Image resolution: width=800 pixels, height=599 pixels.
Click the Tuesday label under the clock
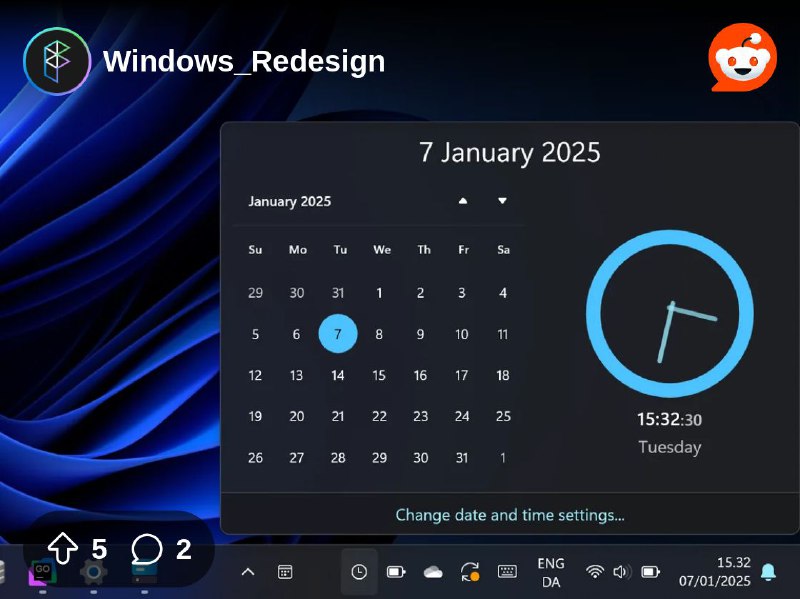point(669,447)
